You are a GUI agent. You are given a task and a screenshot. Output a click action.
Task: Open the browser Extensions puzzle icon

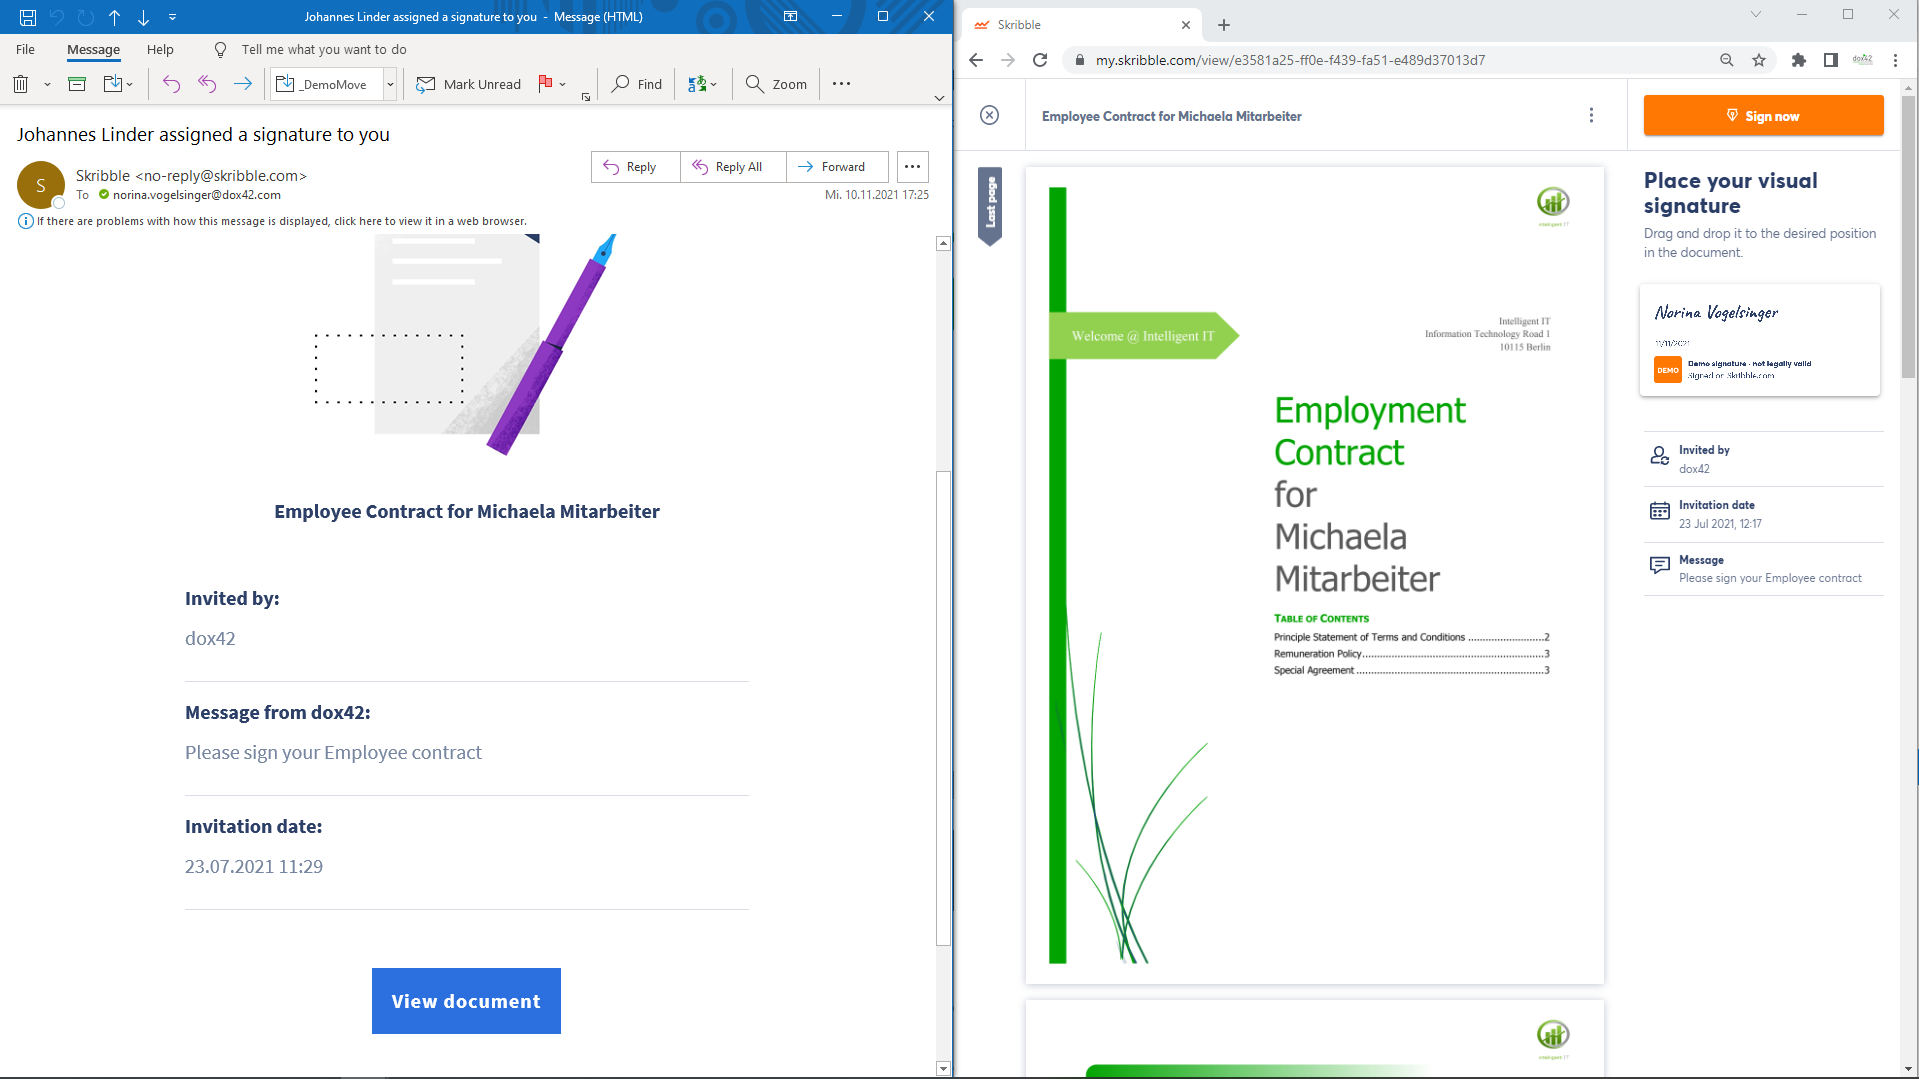[x=1798, y=60]
